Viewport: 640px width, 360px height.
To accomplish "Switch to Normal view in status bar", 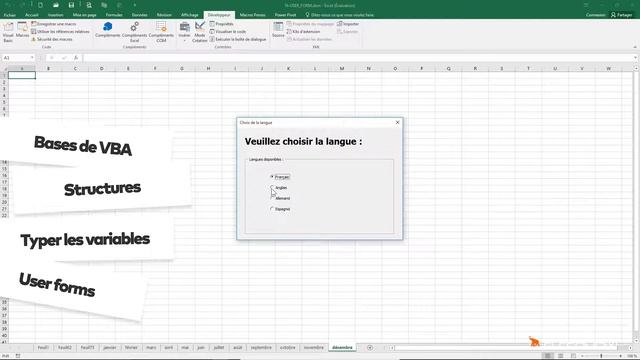I will [x=548, y=356].
